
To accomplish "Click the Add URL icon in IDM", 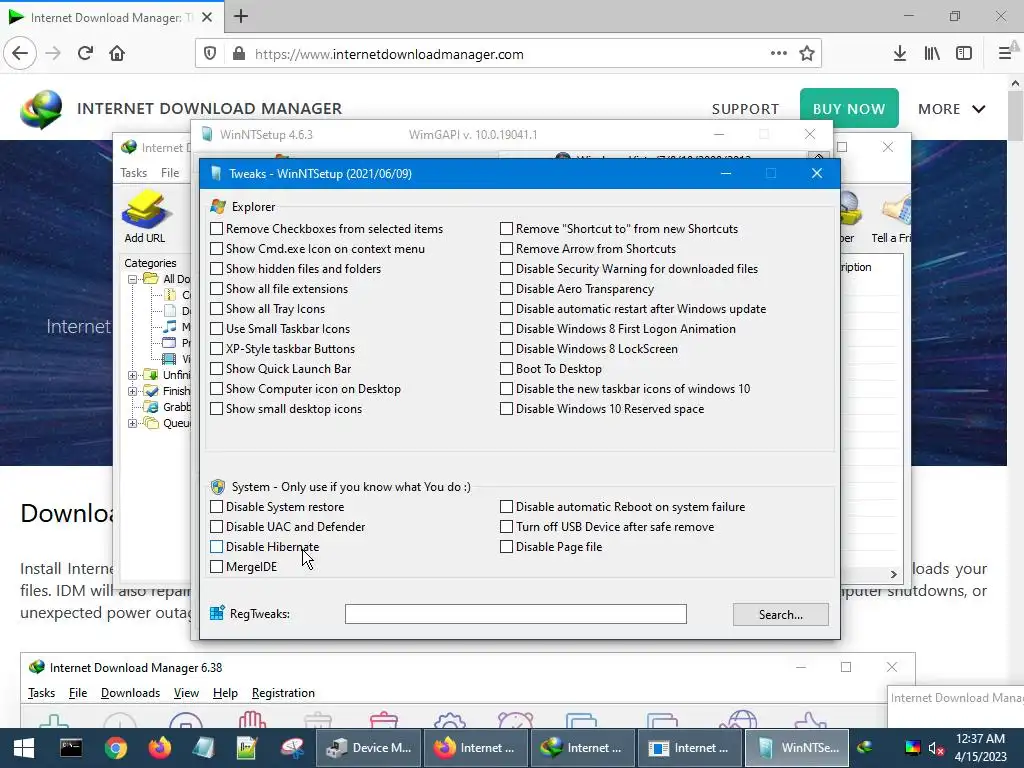I will [145, 217].
